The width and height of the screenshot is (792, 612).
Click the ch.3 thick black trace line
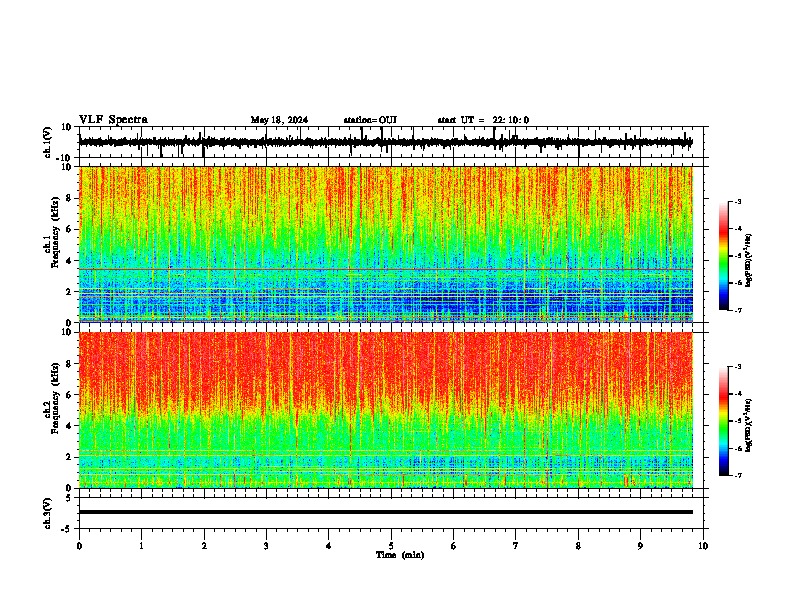coord(386,512)
